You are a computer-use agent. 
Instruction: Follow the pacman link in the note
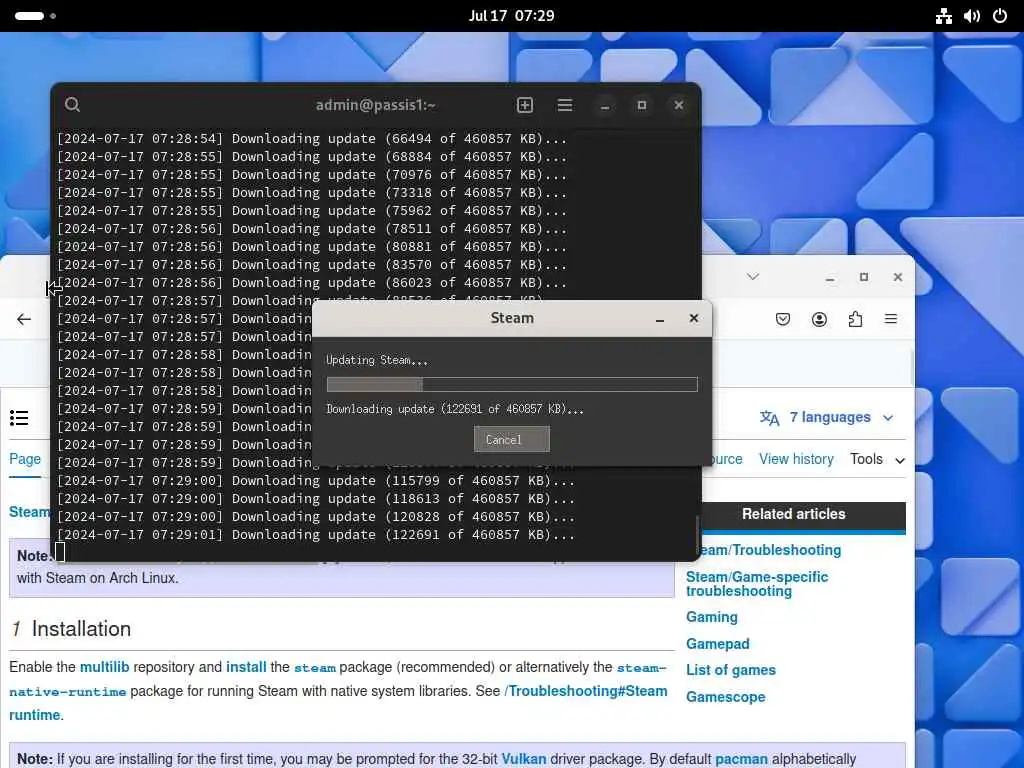point(741,759)
